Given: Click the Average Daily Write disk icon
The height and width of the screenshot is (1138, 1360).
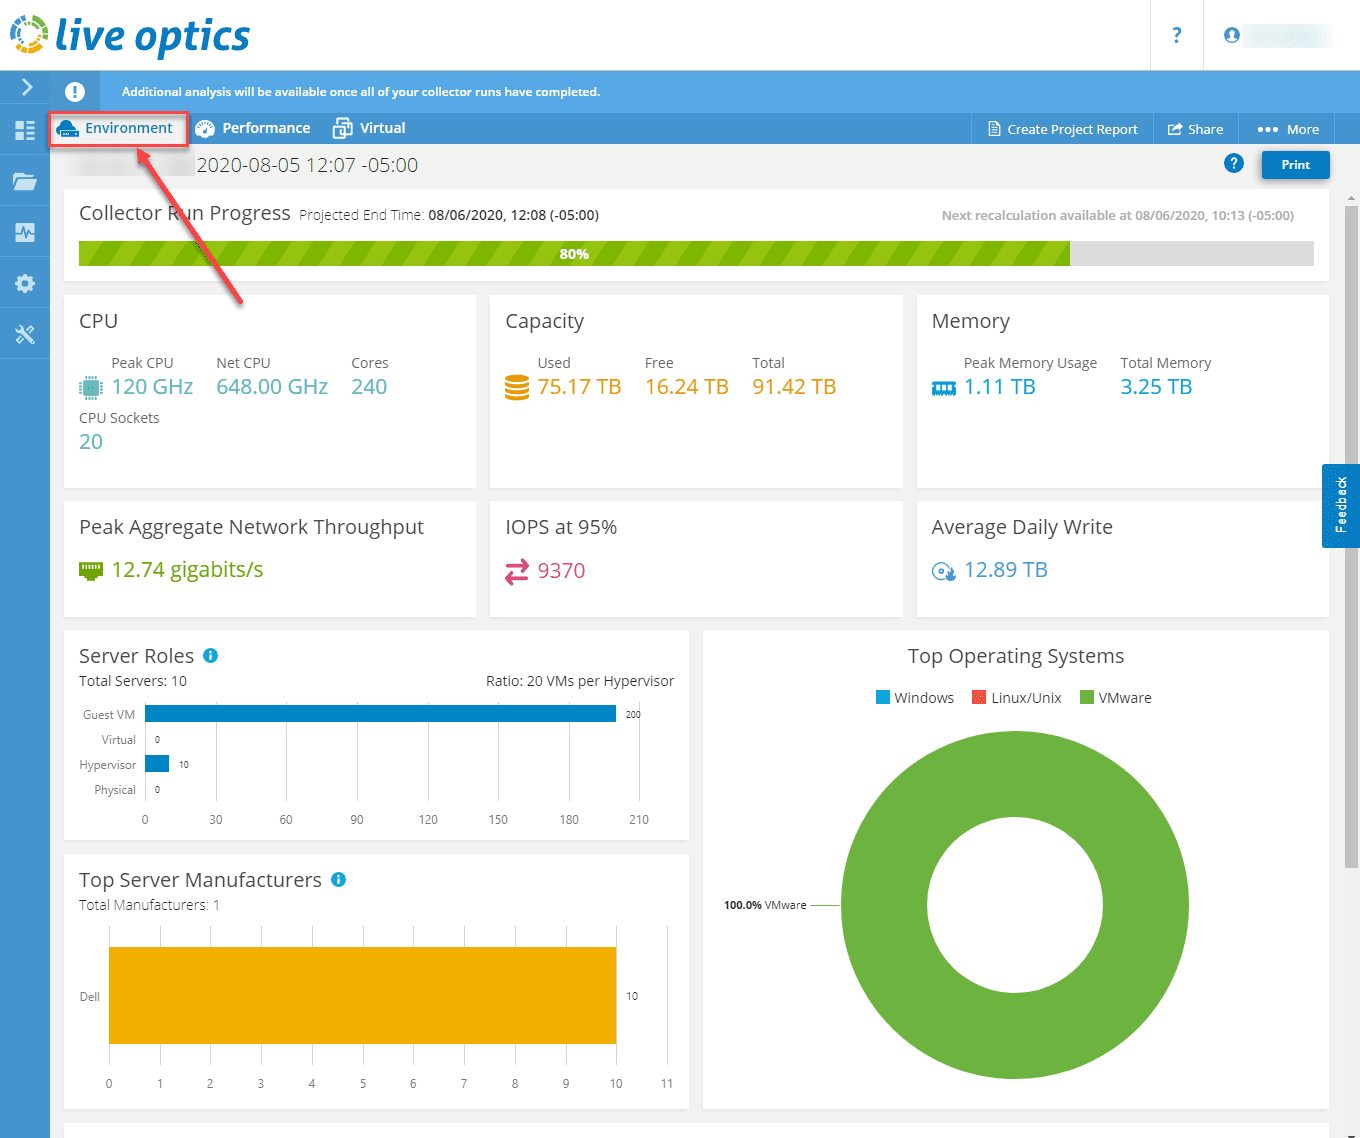Looking at the screenshot, I should click(x=944, y=571).
